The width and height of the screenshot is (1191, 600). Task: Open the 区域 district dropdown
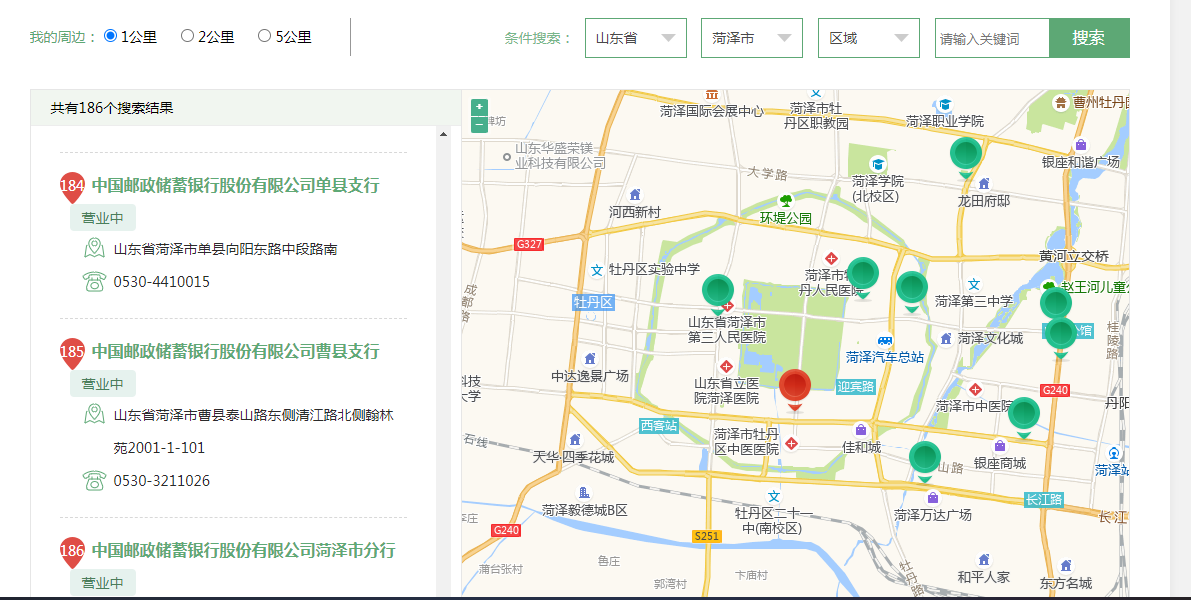pos(869,38)
